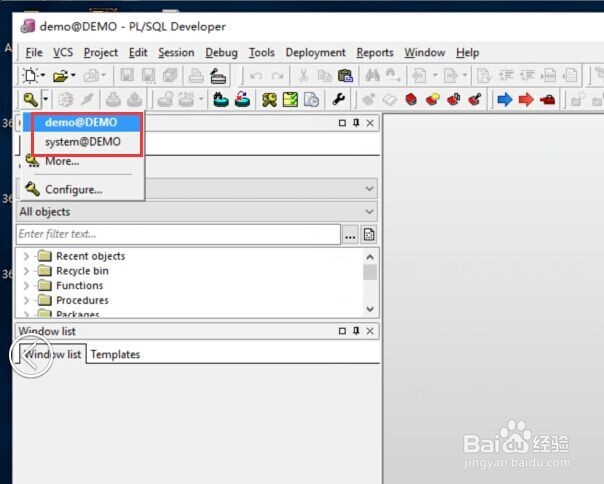Click the grayed Undo arrow icon

256,76
